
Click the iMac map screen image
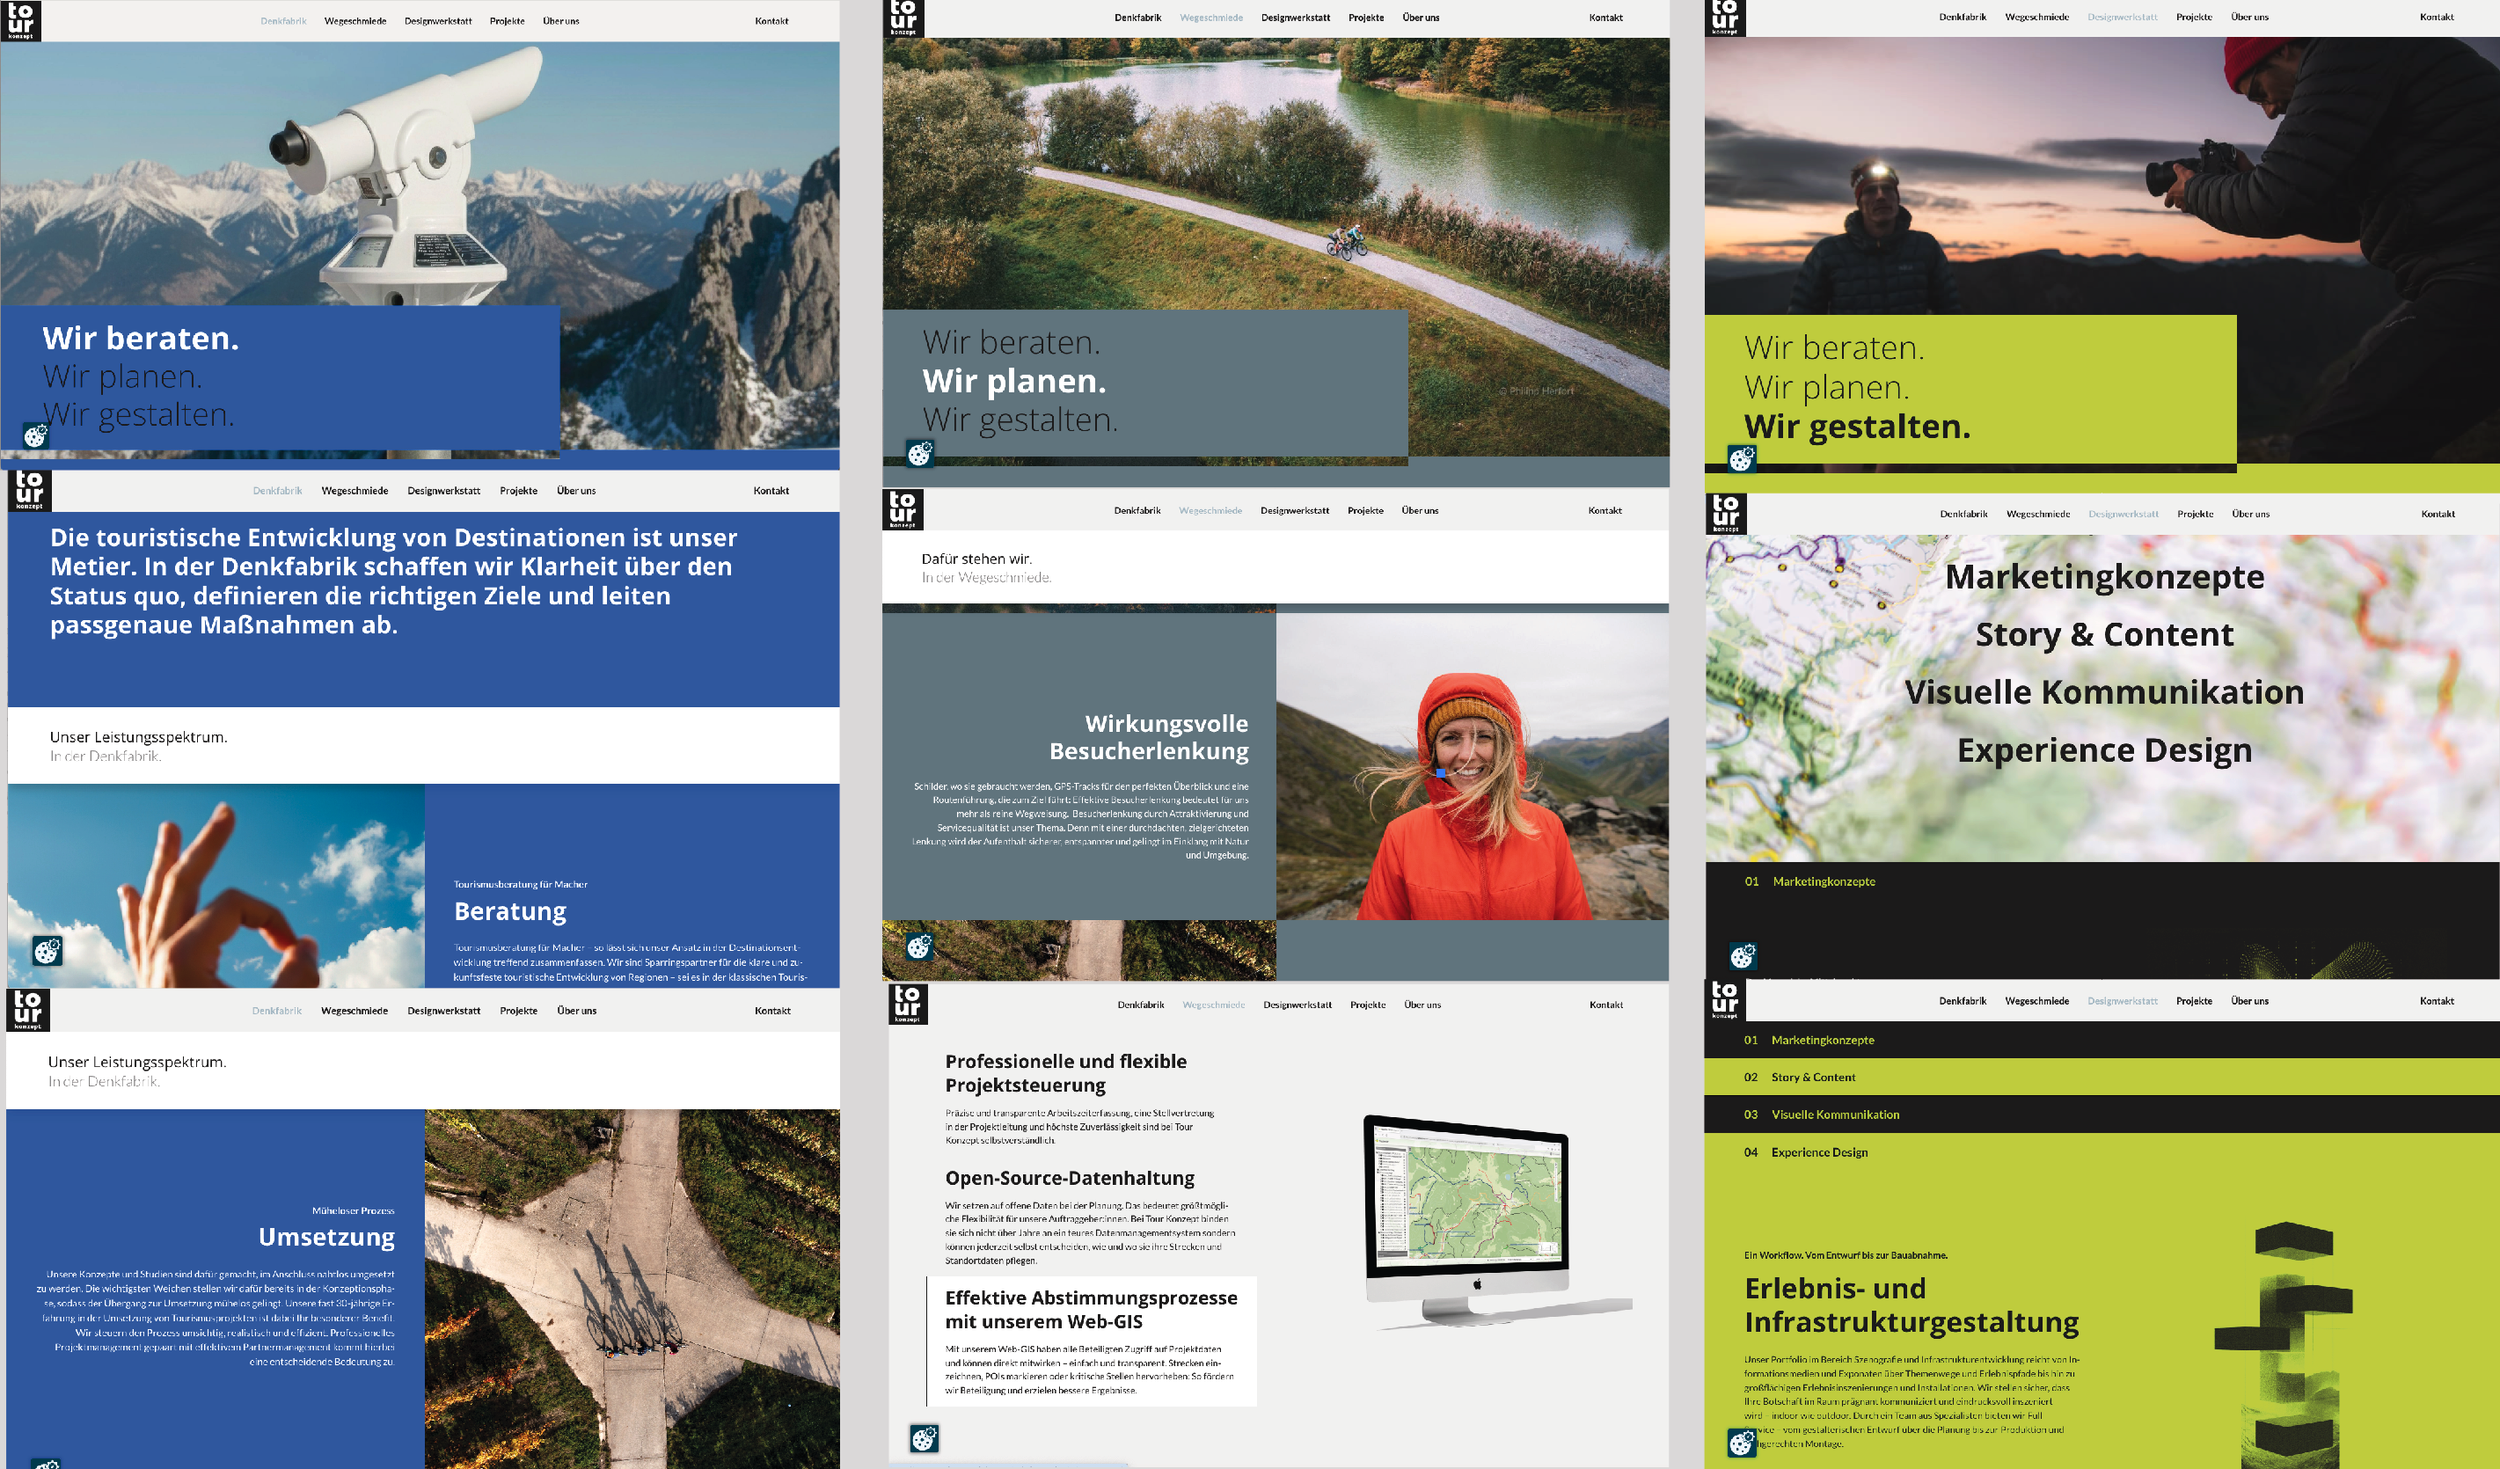click(1467, 1199)
